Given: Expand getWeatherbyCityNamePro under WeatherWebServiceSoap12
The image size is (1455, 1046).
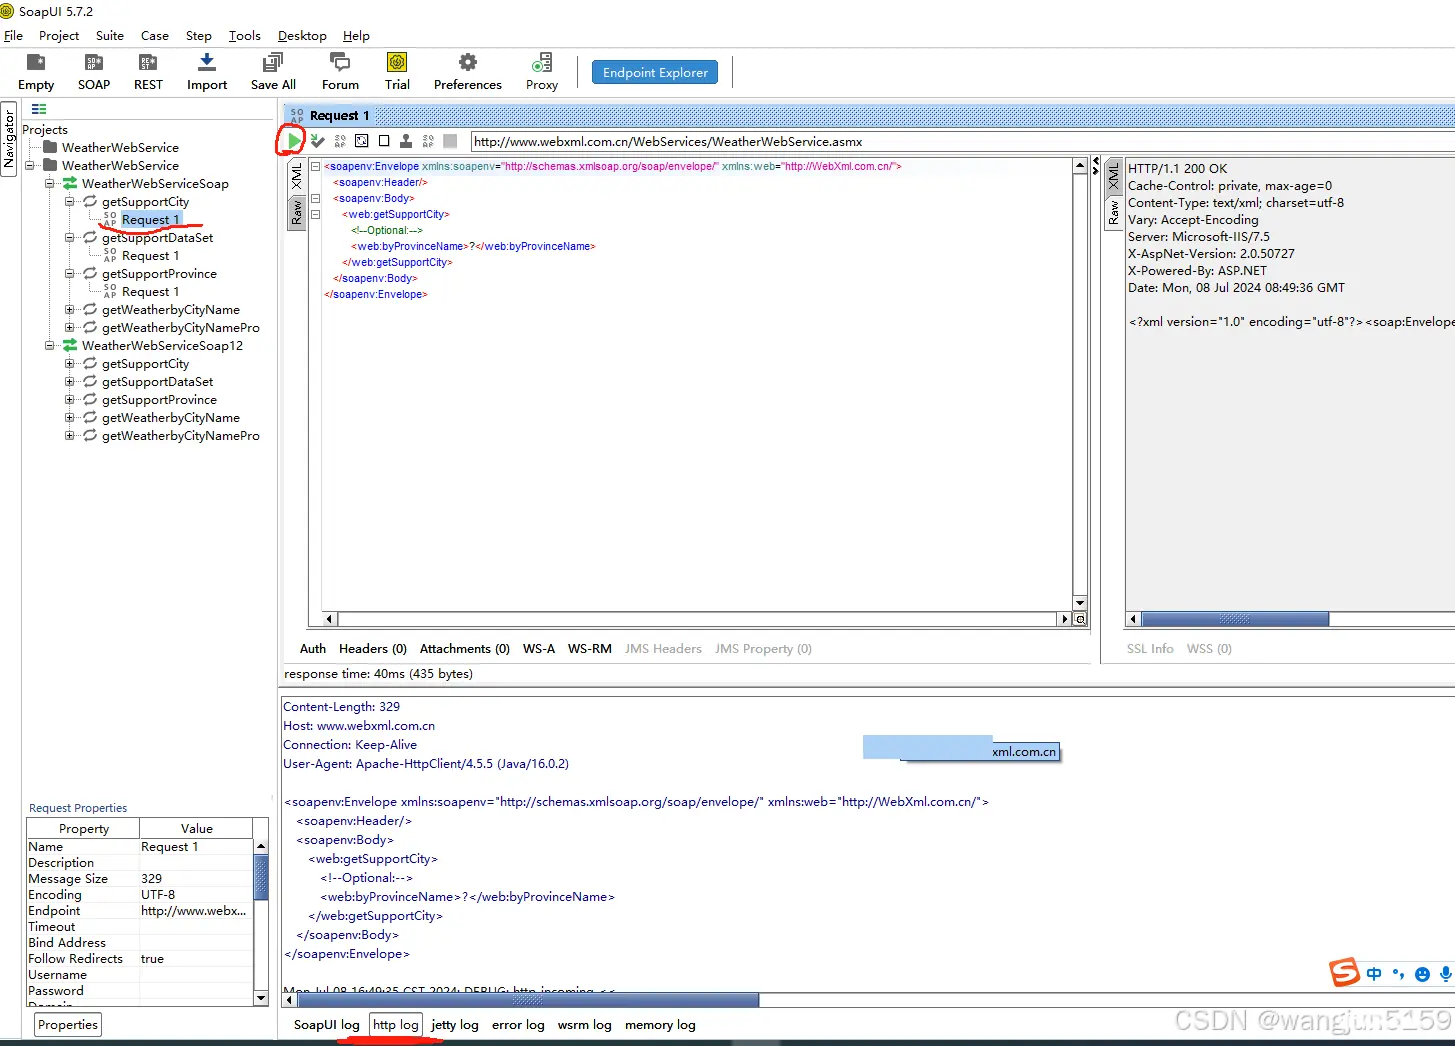Looking at the screenshot, I should pyautogui.click(x=70, y=435).
